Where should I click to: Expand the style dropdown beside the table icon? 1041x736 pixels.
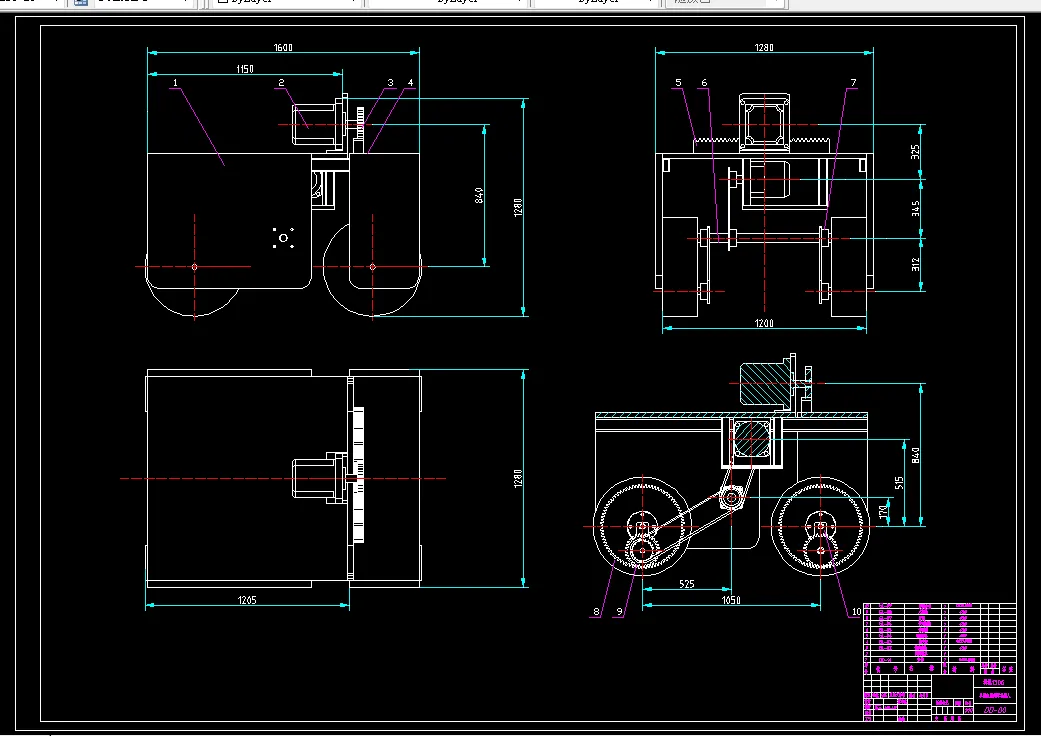click(x=144, y=3)
